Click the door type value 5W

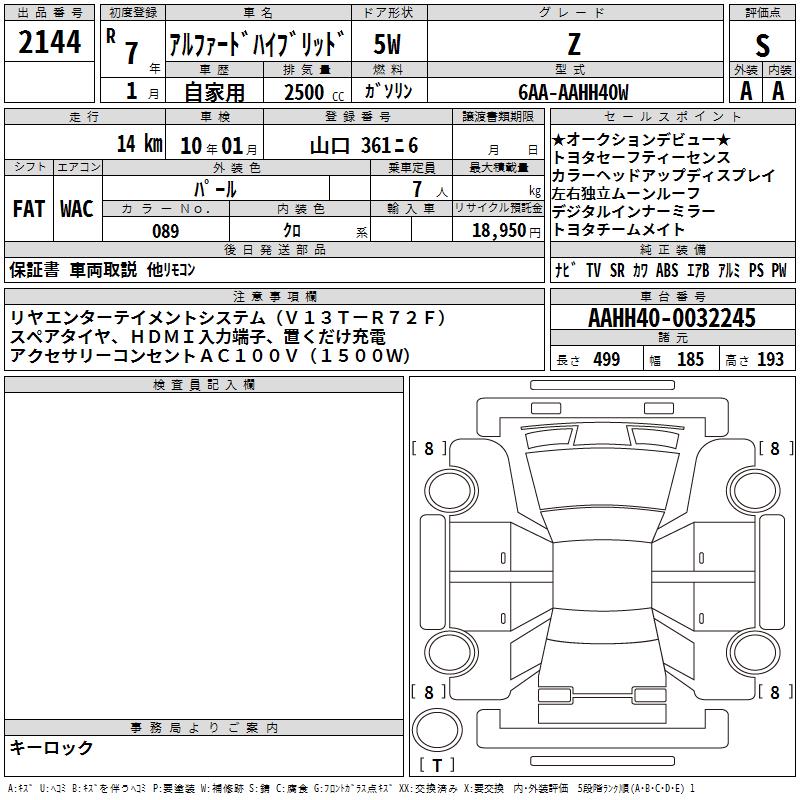point(387,44)
